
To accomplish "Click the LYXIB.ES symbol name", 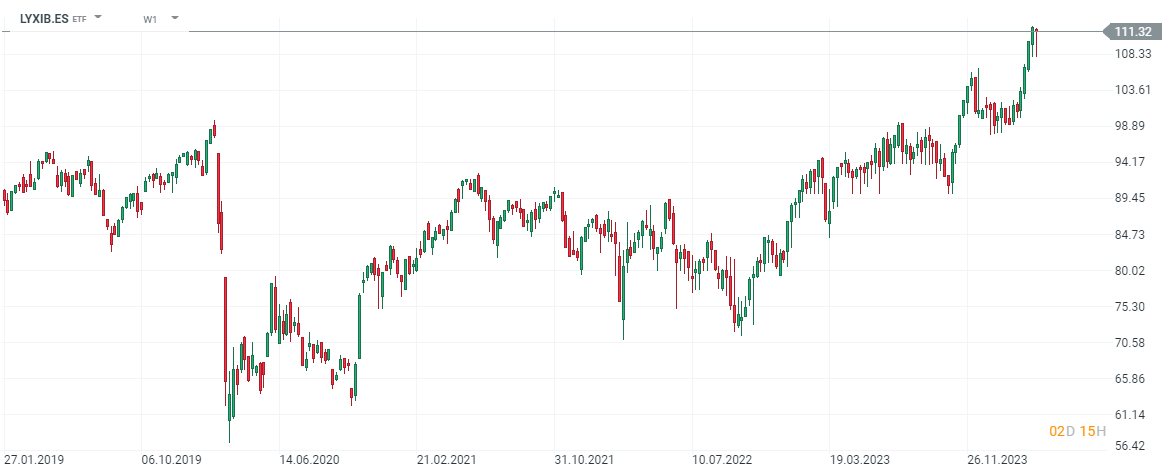I will coord(44,18).
